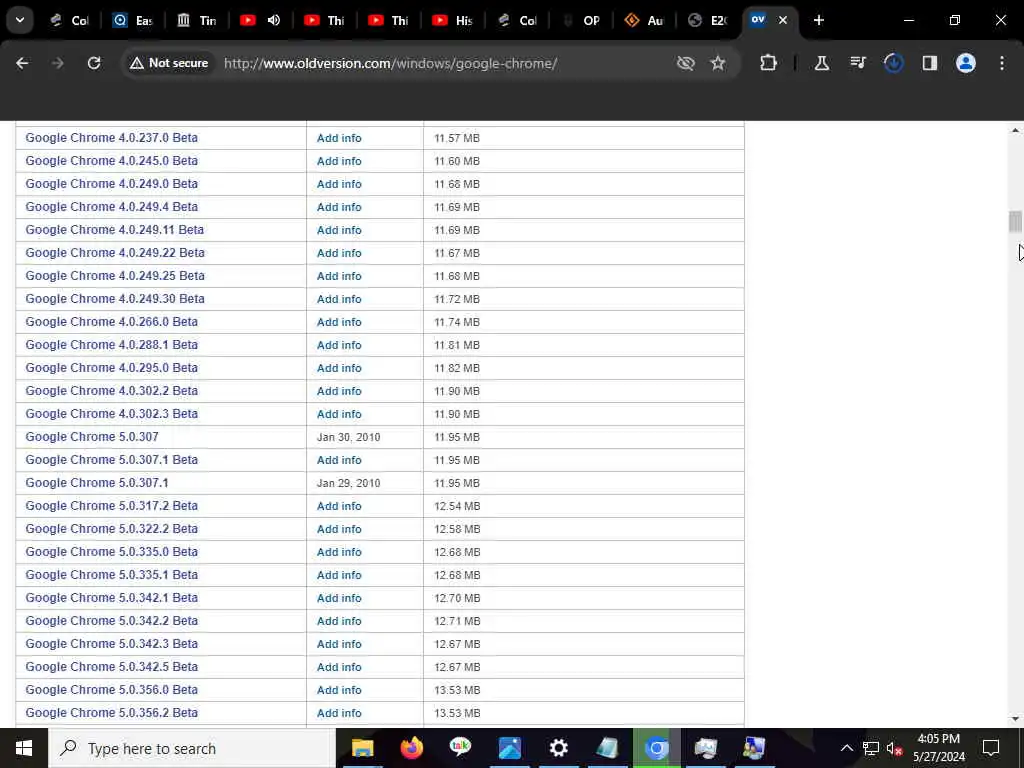
Task: Click the scrollbar down arrow
Action: pyautogui.click(x=1015, y=719)
